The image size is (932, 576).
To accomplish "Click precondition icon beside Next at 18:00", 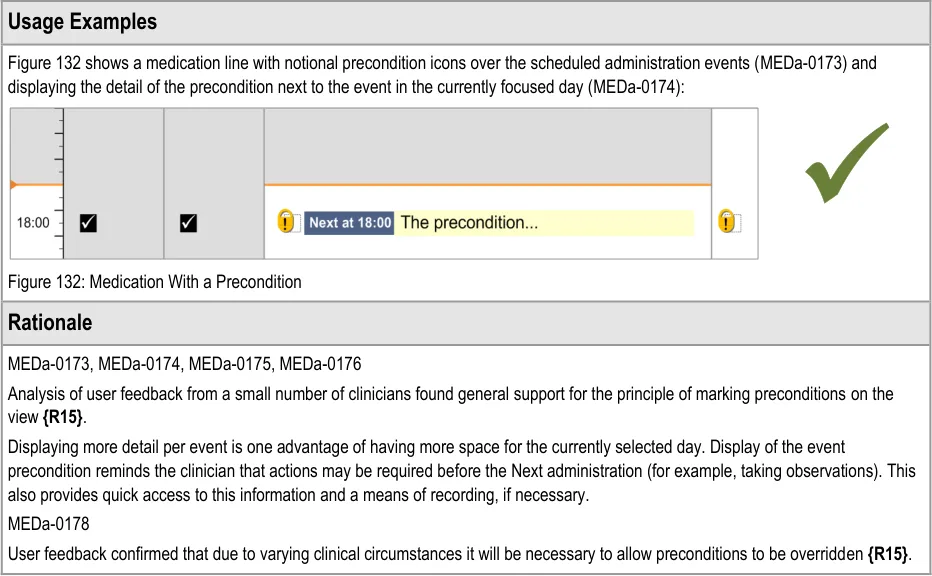I will (x=288, y=222).
